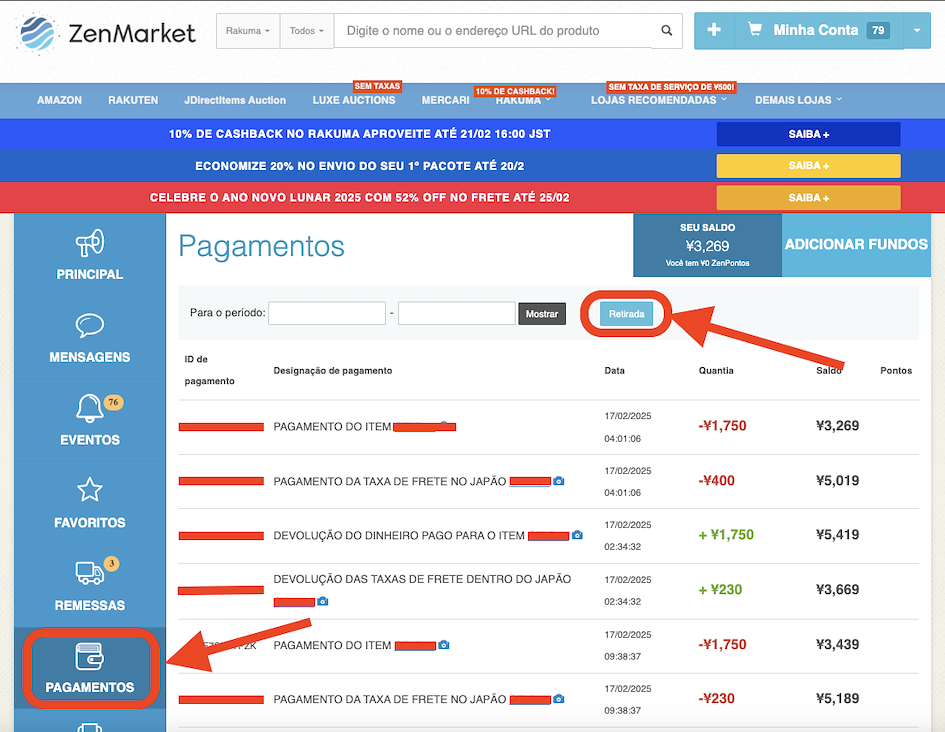The height and width of the screenshot is (732, 945).
Task: Click the ¥5,019 balance value
Action: (837, 481)
